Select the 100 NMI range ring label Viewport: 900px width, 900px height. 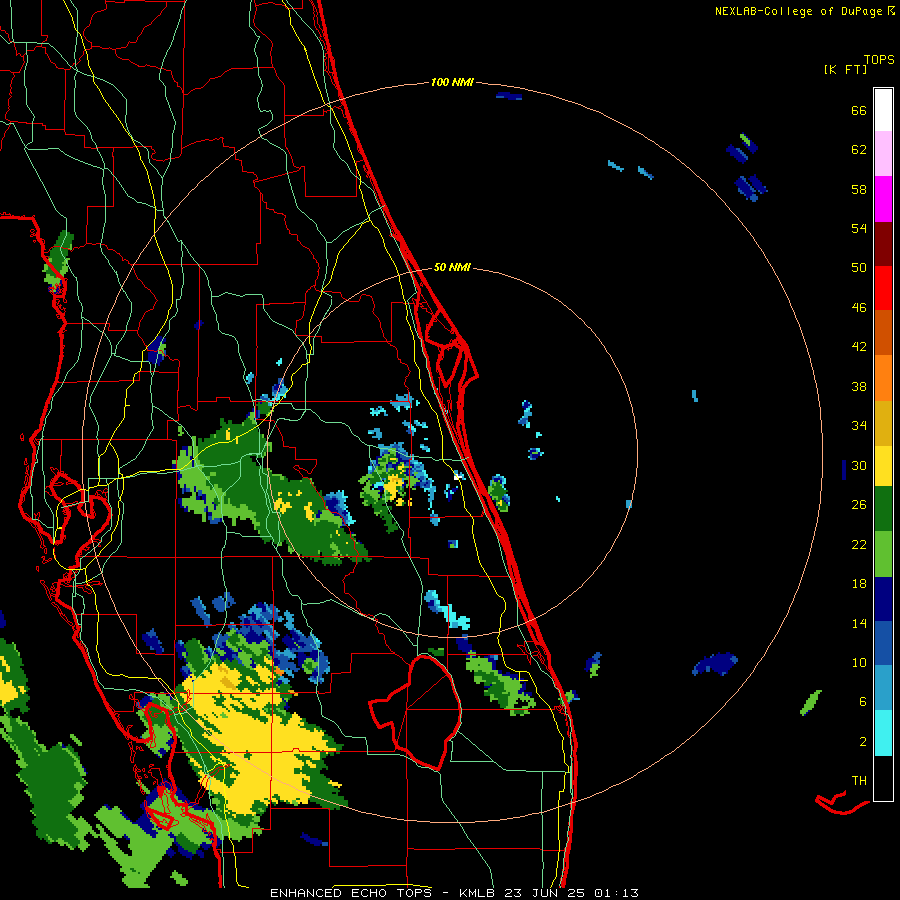452,82
